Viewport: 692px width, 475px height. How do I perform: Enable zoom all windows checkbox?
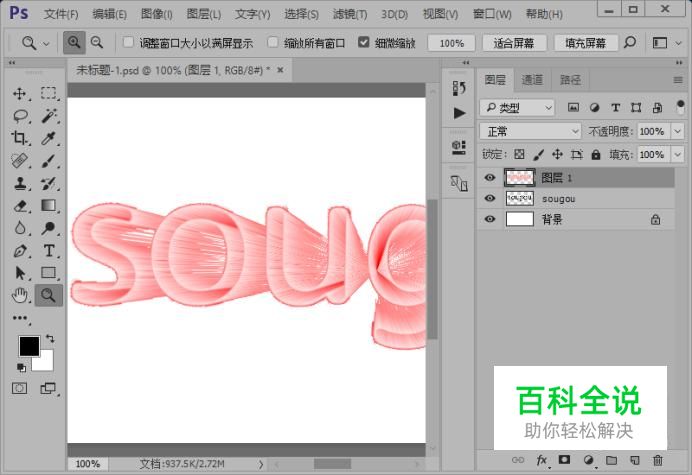coord(273,42)
